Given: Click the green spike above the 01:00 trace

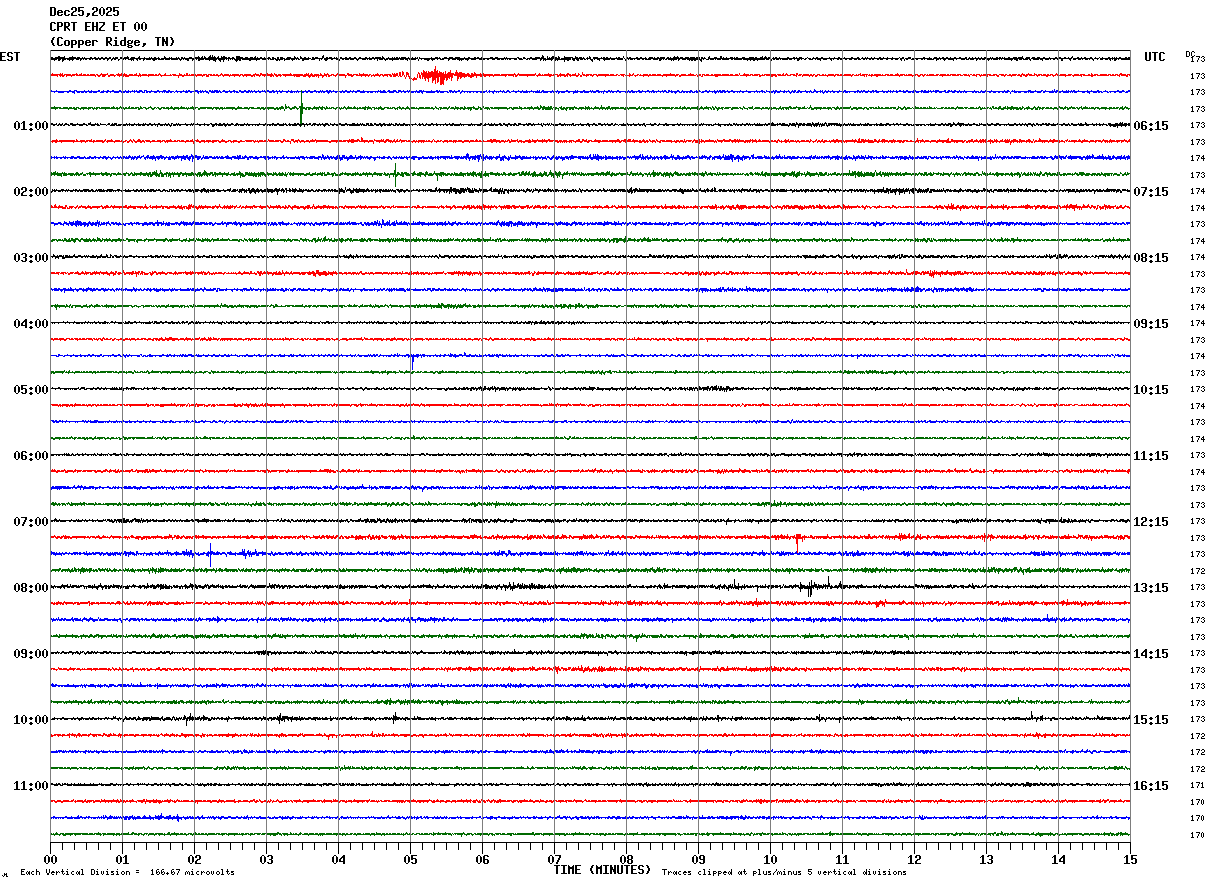Looking at the screenshot, I should tap(301, 110).
